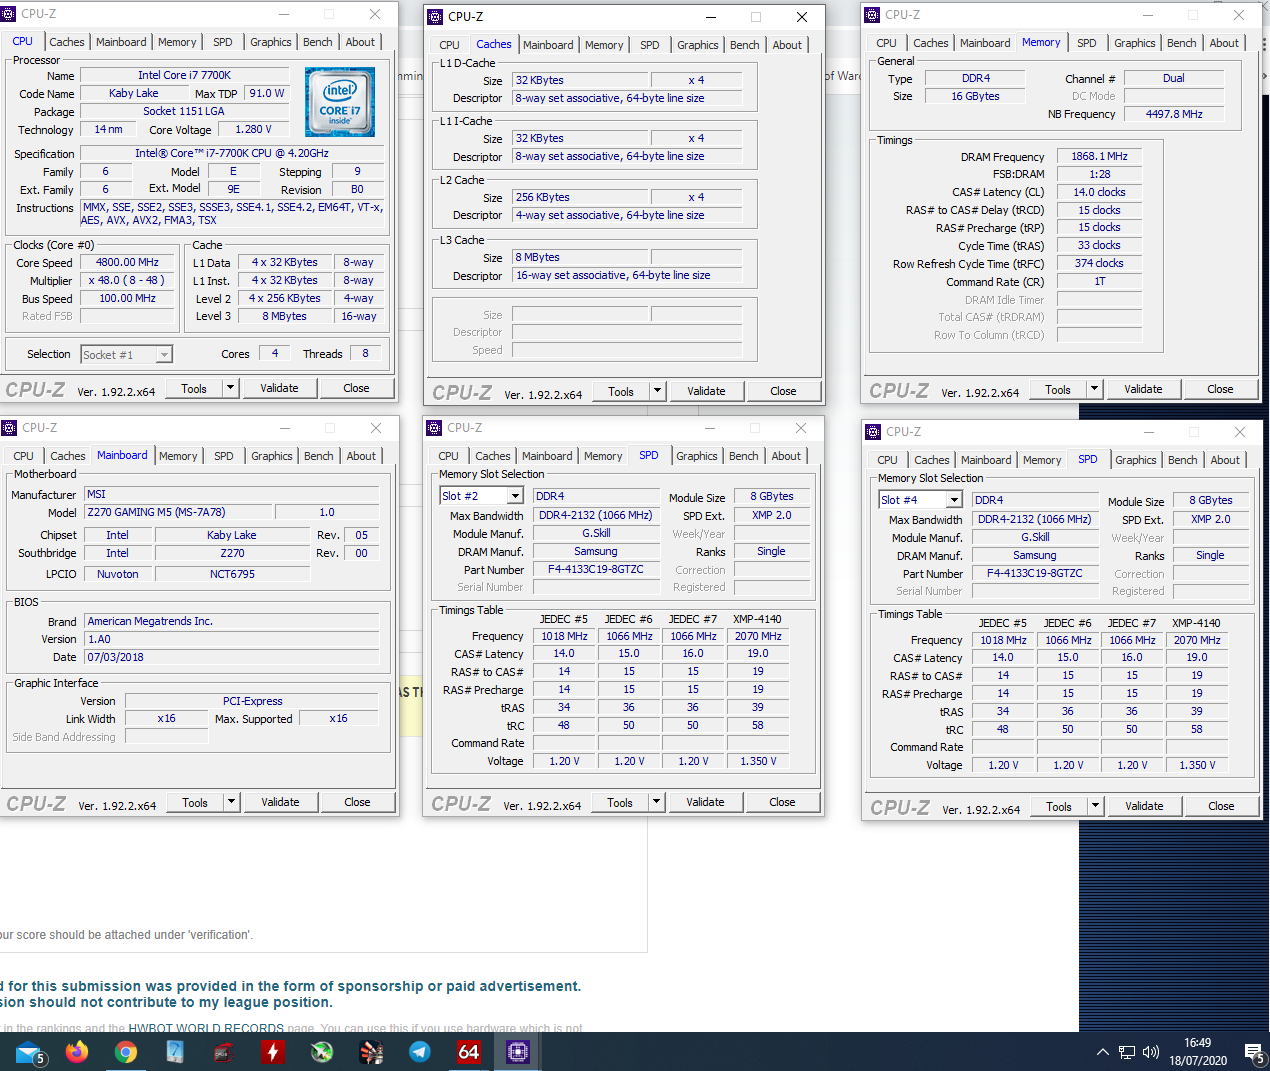Click the Core Speed value 4800.00 MHz

point(128,262)
